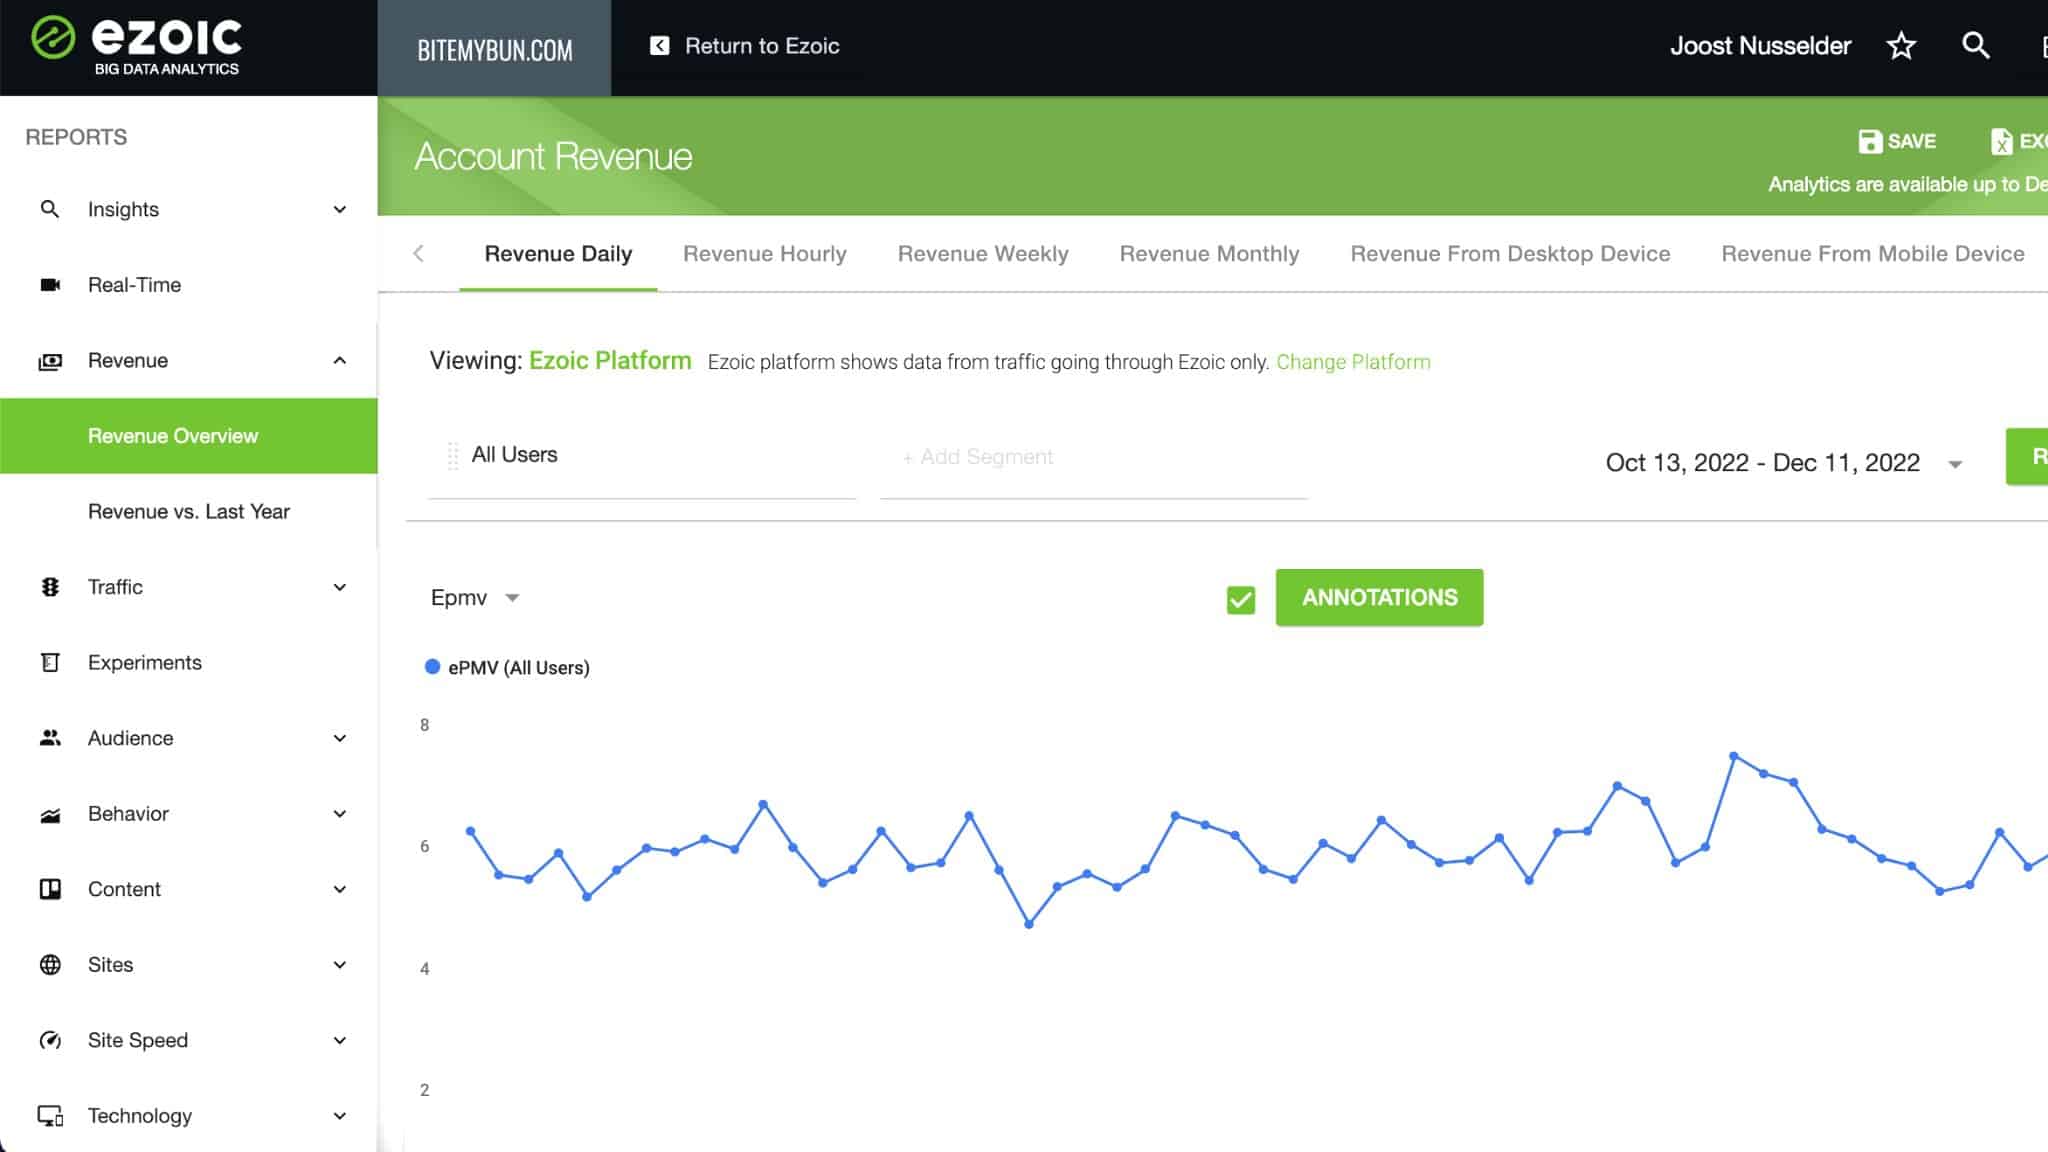The image size is (2048, 1152).
Task: Click the left arrow beside the report tabs
Action: coord(418,254)
